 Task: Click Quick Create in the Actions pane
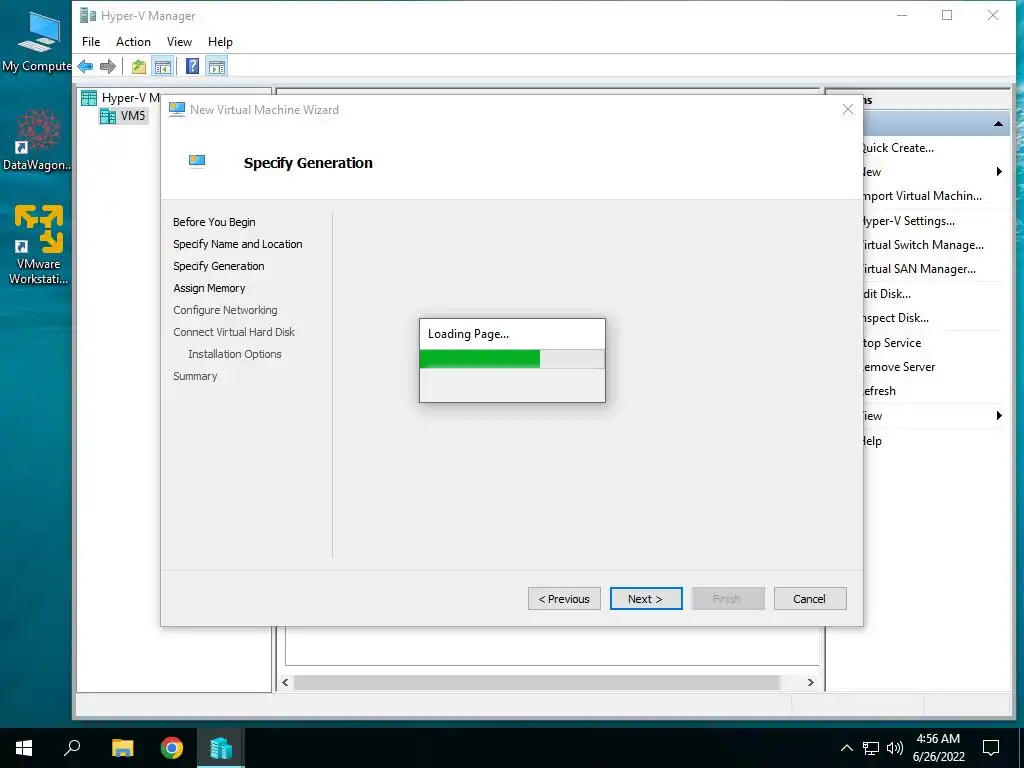[899, 148]
